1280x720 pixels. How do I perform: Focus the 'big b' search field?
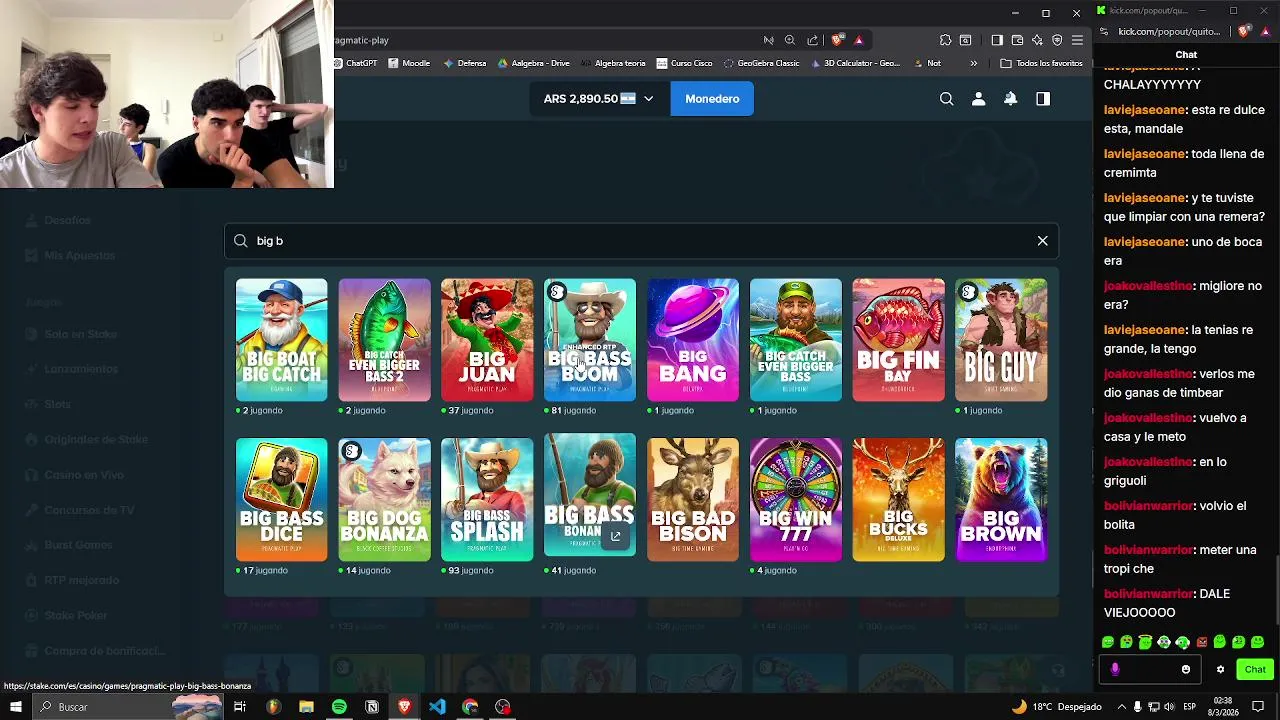coord(641,241)
